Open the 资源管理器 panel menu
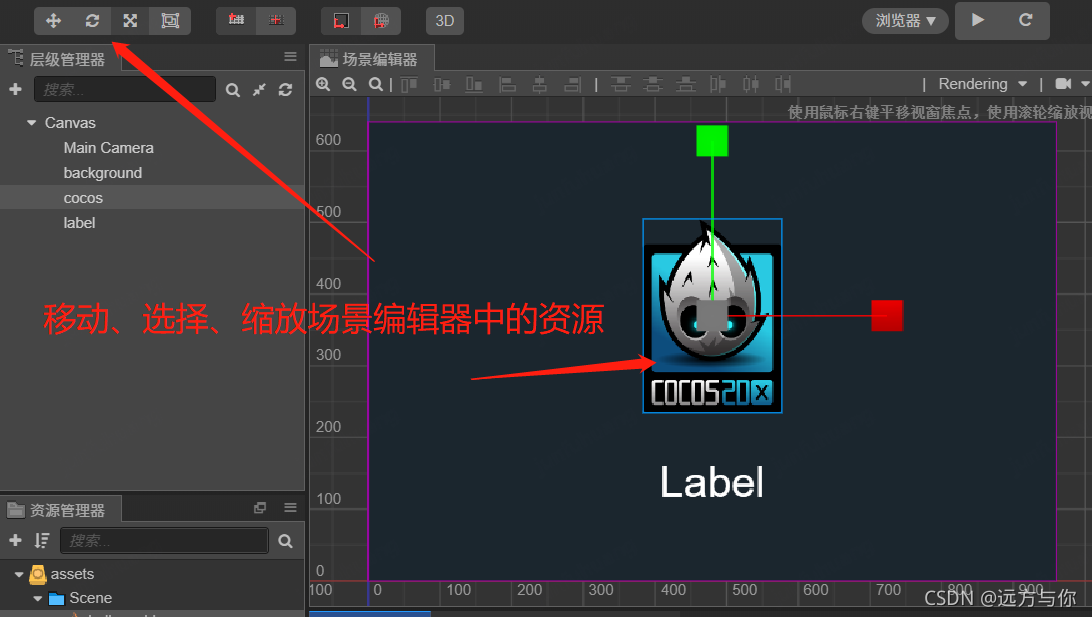The image size is (1092, 617). tap(290, 508)
